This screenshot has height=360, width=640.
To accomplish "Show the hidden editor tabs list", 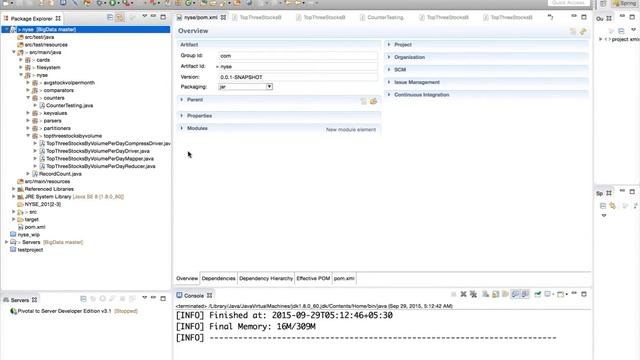I will coord(551,18).
